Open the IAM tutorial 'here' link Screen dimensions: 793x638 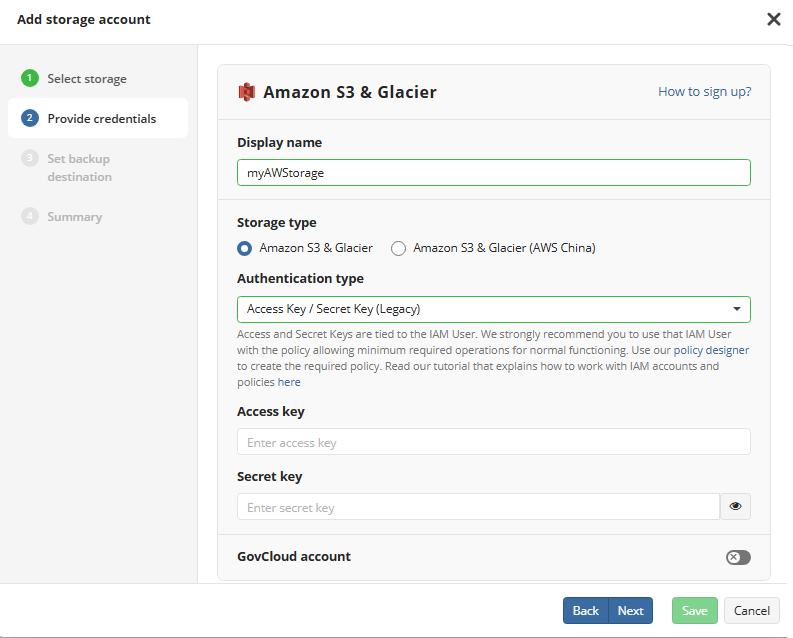point(289,382)
